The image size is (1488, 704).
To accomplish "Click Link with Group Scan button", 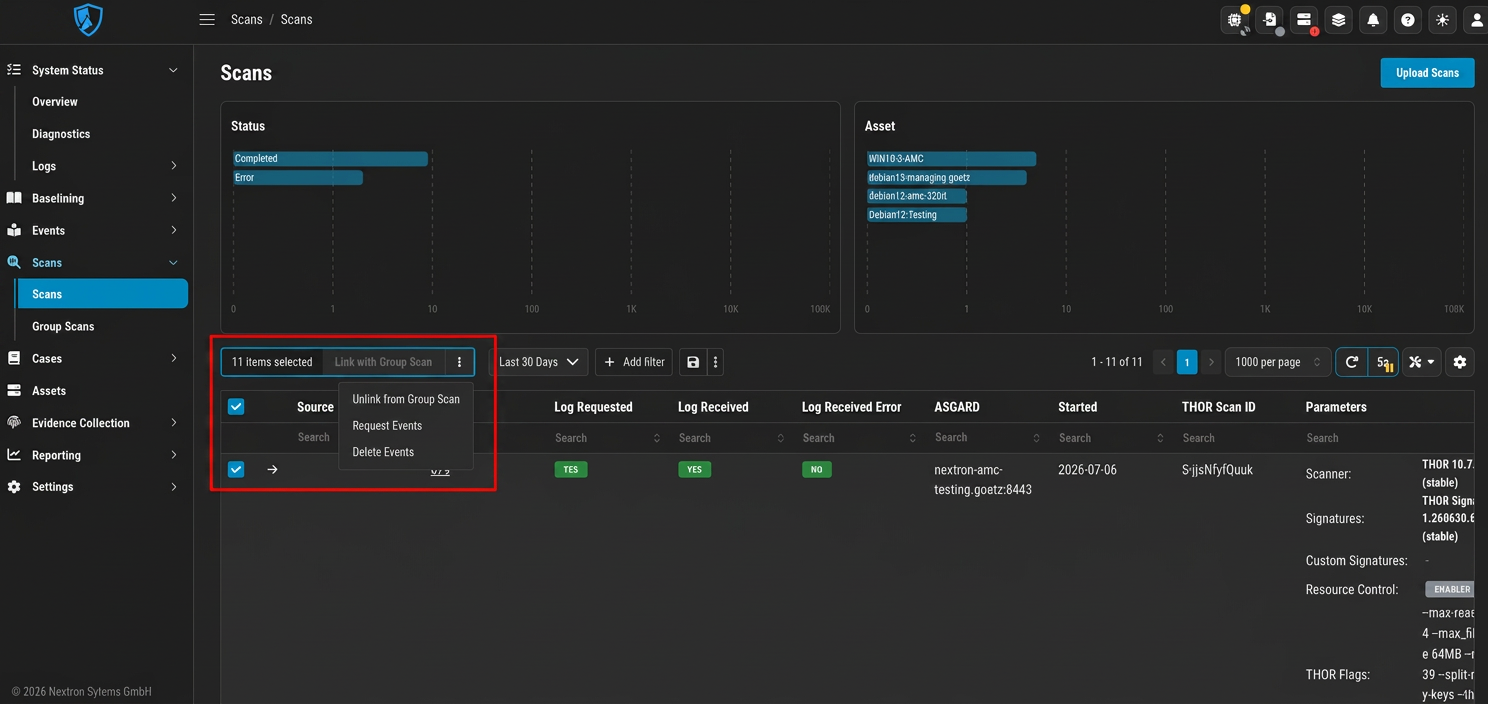I will (383, 362).
